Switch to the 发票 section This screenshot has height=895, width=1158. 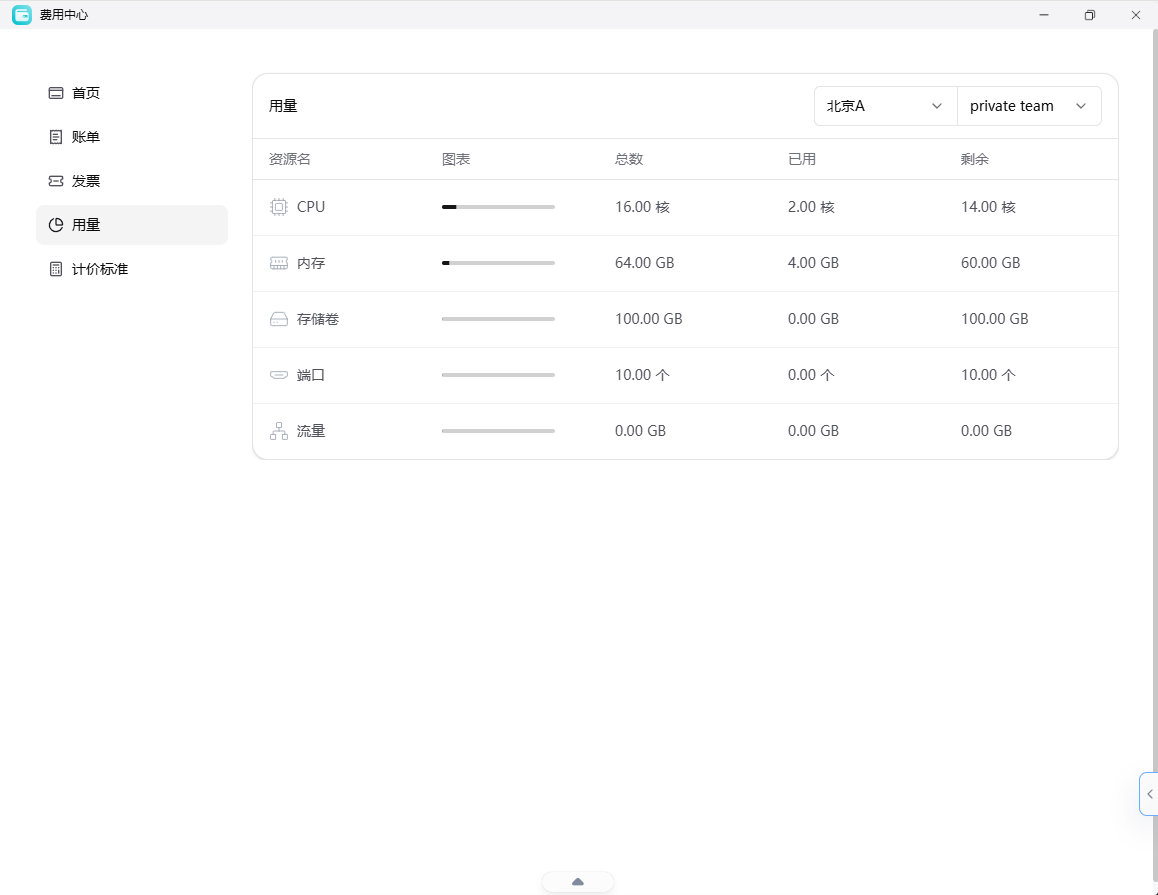click(x=131, y=181)
